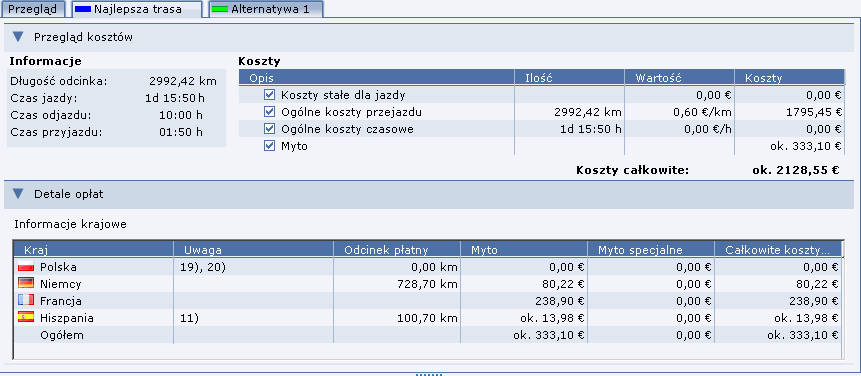Click the 0,60 €/km value
This screenshot has height=376, width=861.
(702, 112)
